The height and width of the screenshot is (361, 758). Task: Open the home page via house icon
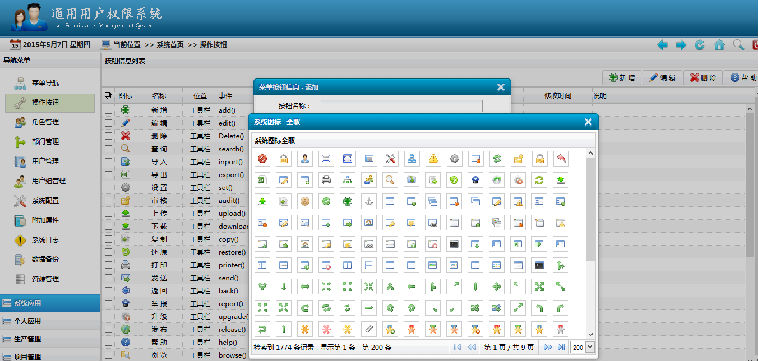pos(719,45)
